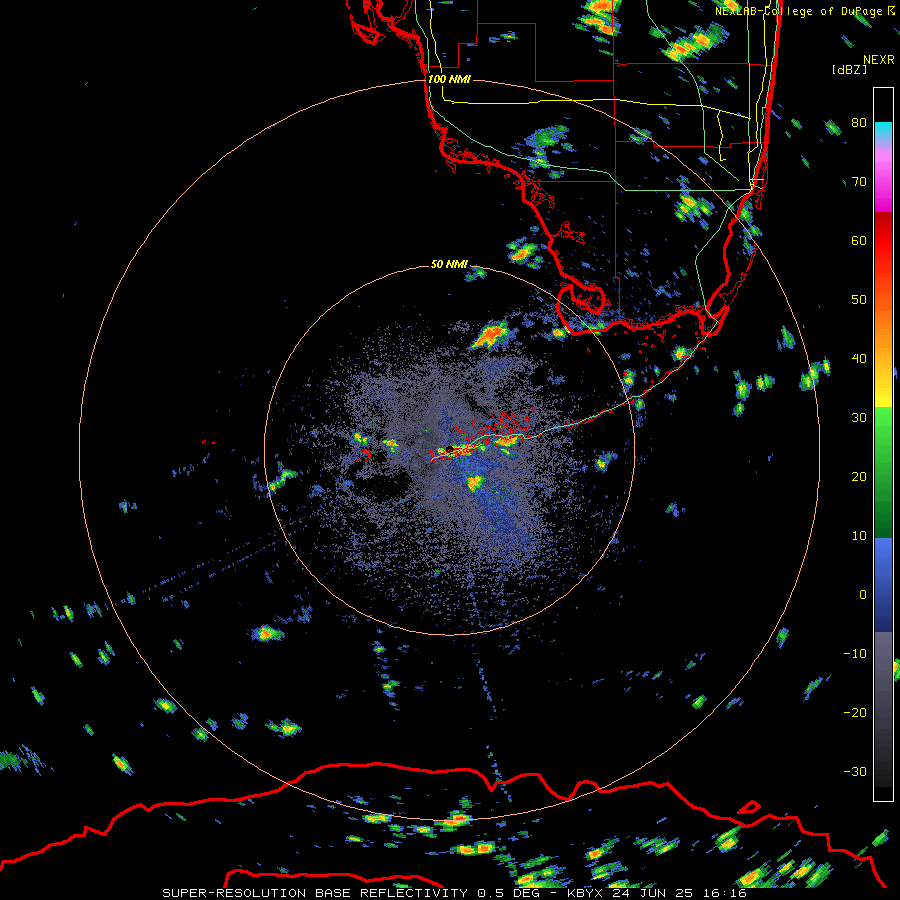The image size is (900, 900).
Task: Click the NEXR label above the color scale
Action: (879, 60)
